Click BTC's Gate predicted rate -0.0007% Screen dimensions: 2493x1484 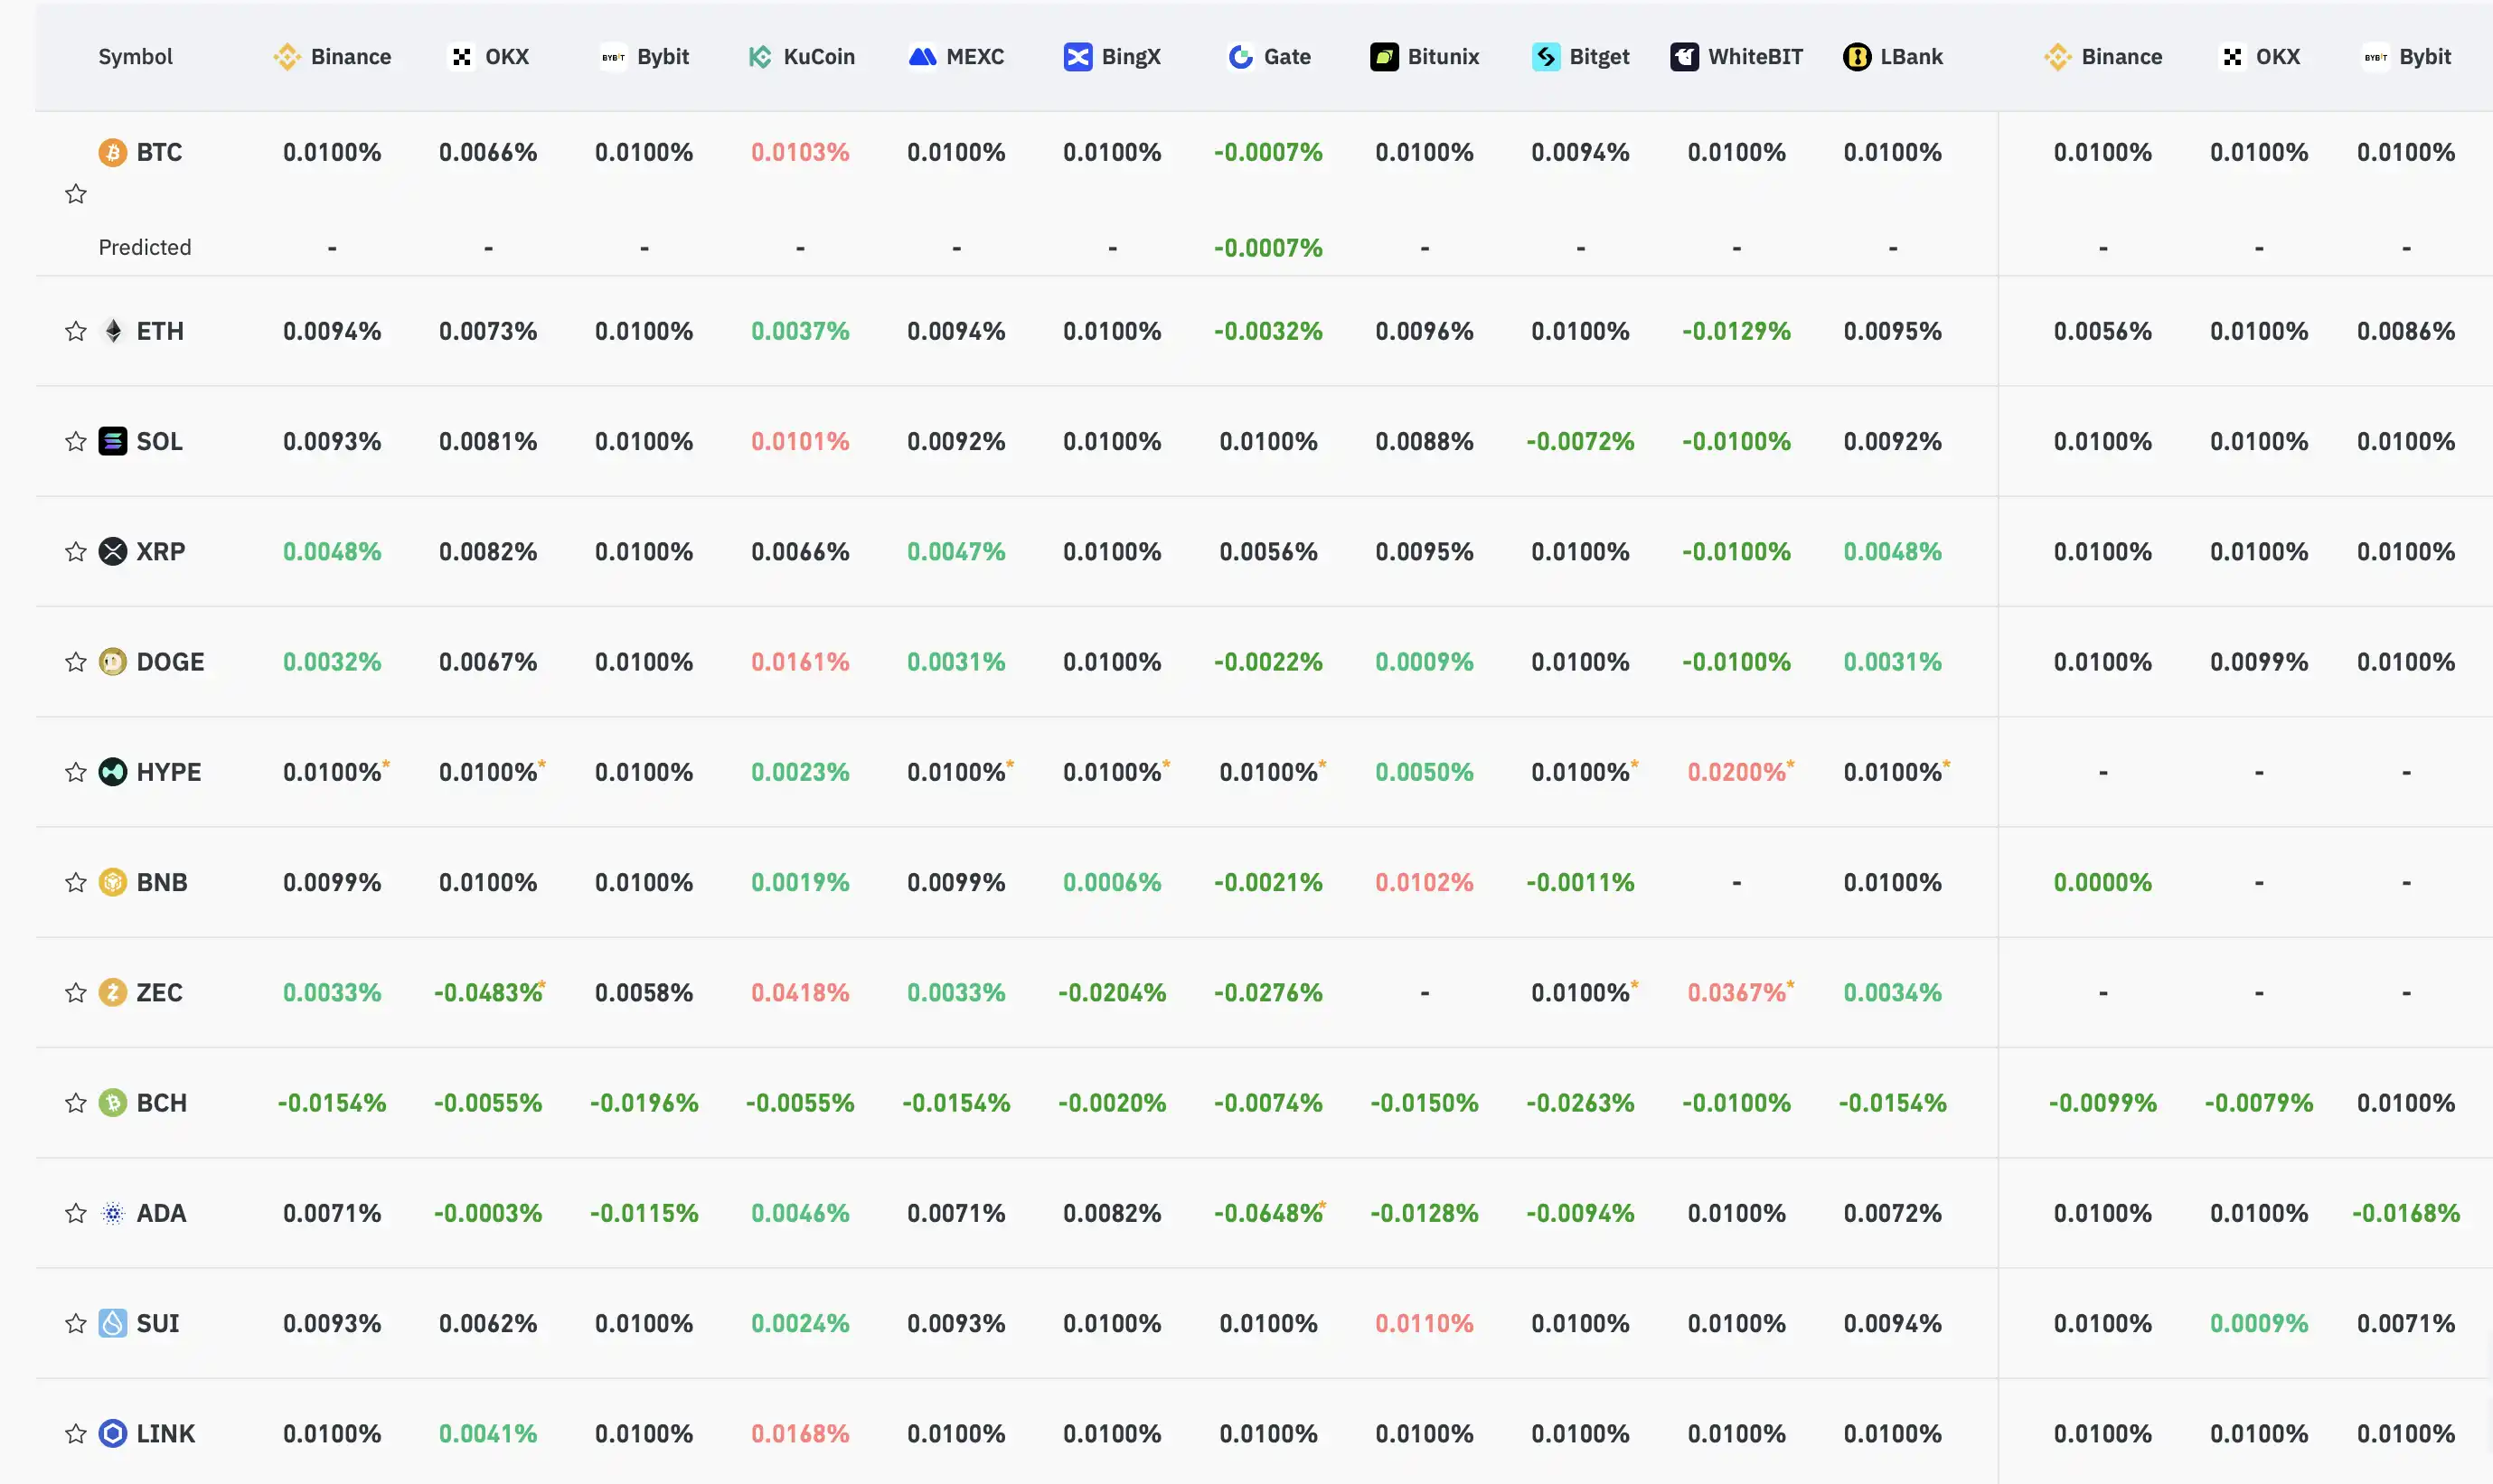[1268, 247]
